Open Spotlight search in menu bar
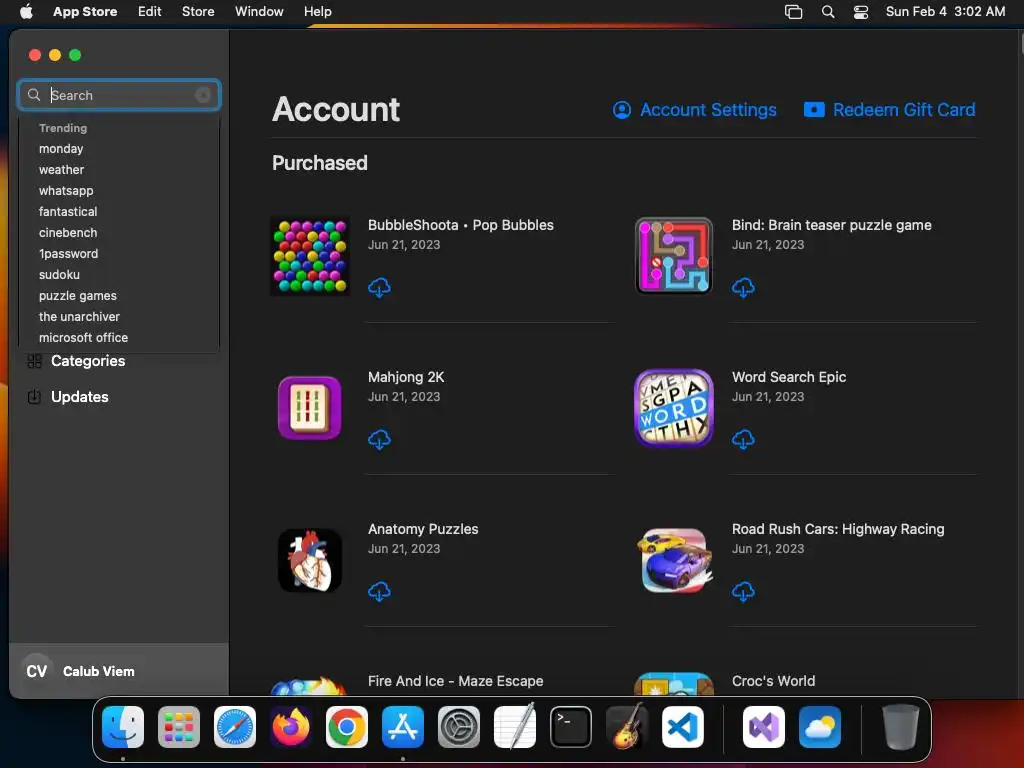1024x768 pixels. pyautogui.click(x=827, y=12)
